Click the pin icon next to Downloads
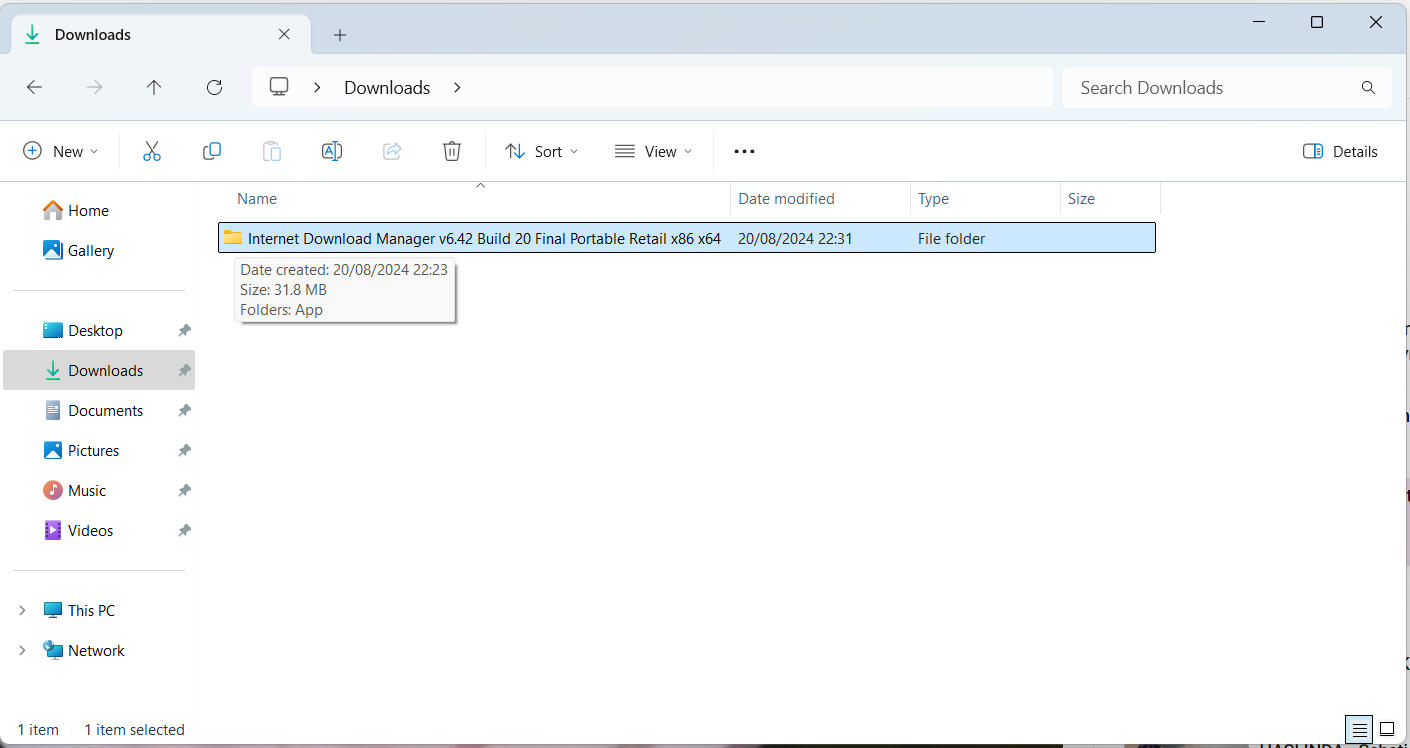The image size is (1410, 748). [x=184, y=370]
